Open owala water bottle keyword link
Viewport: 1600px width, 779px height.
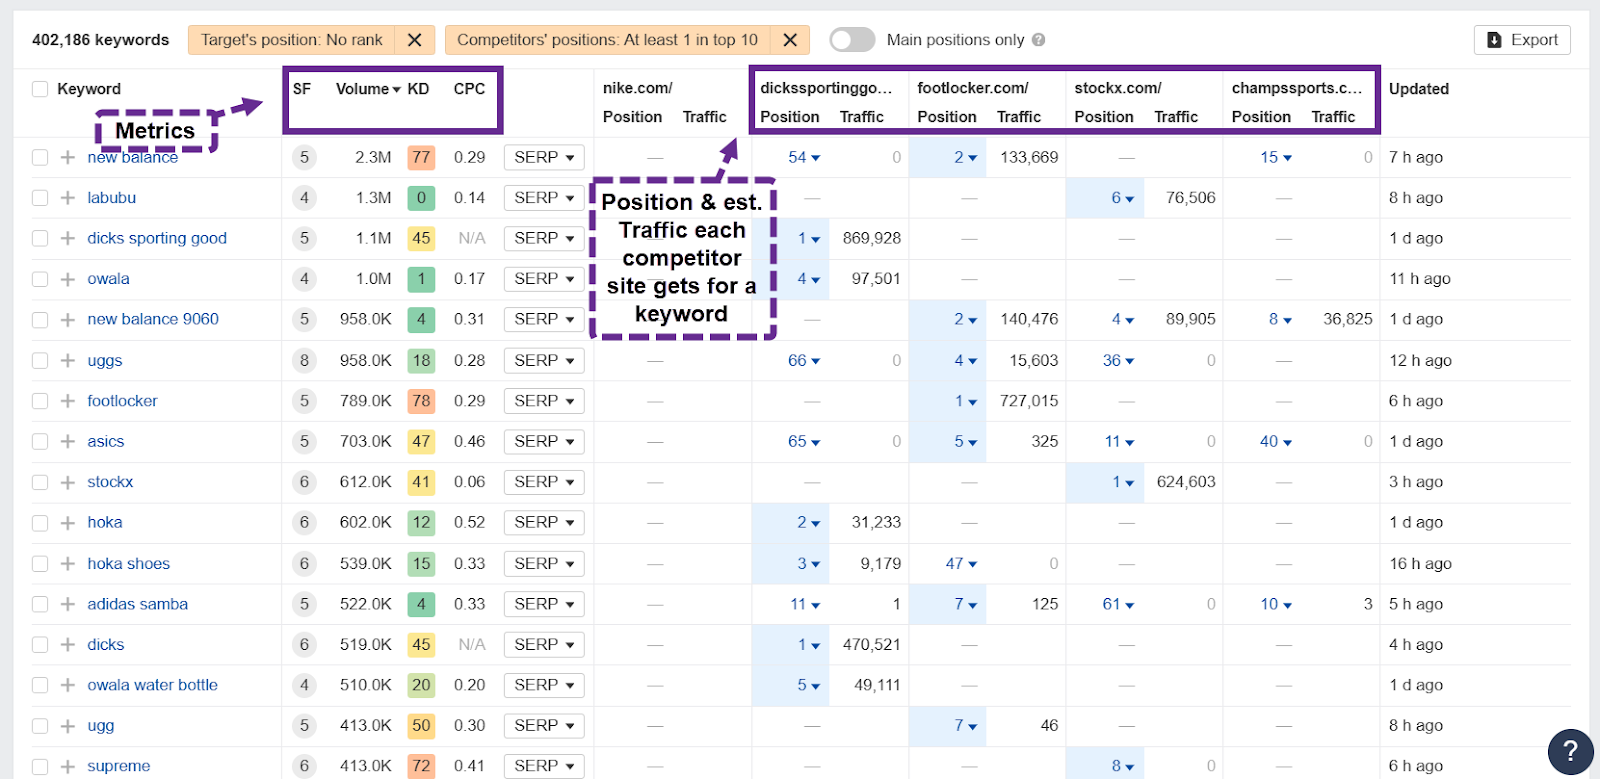coord(153,685)
